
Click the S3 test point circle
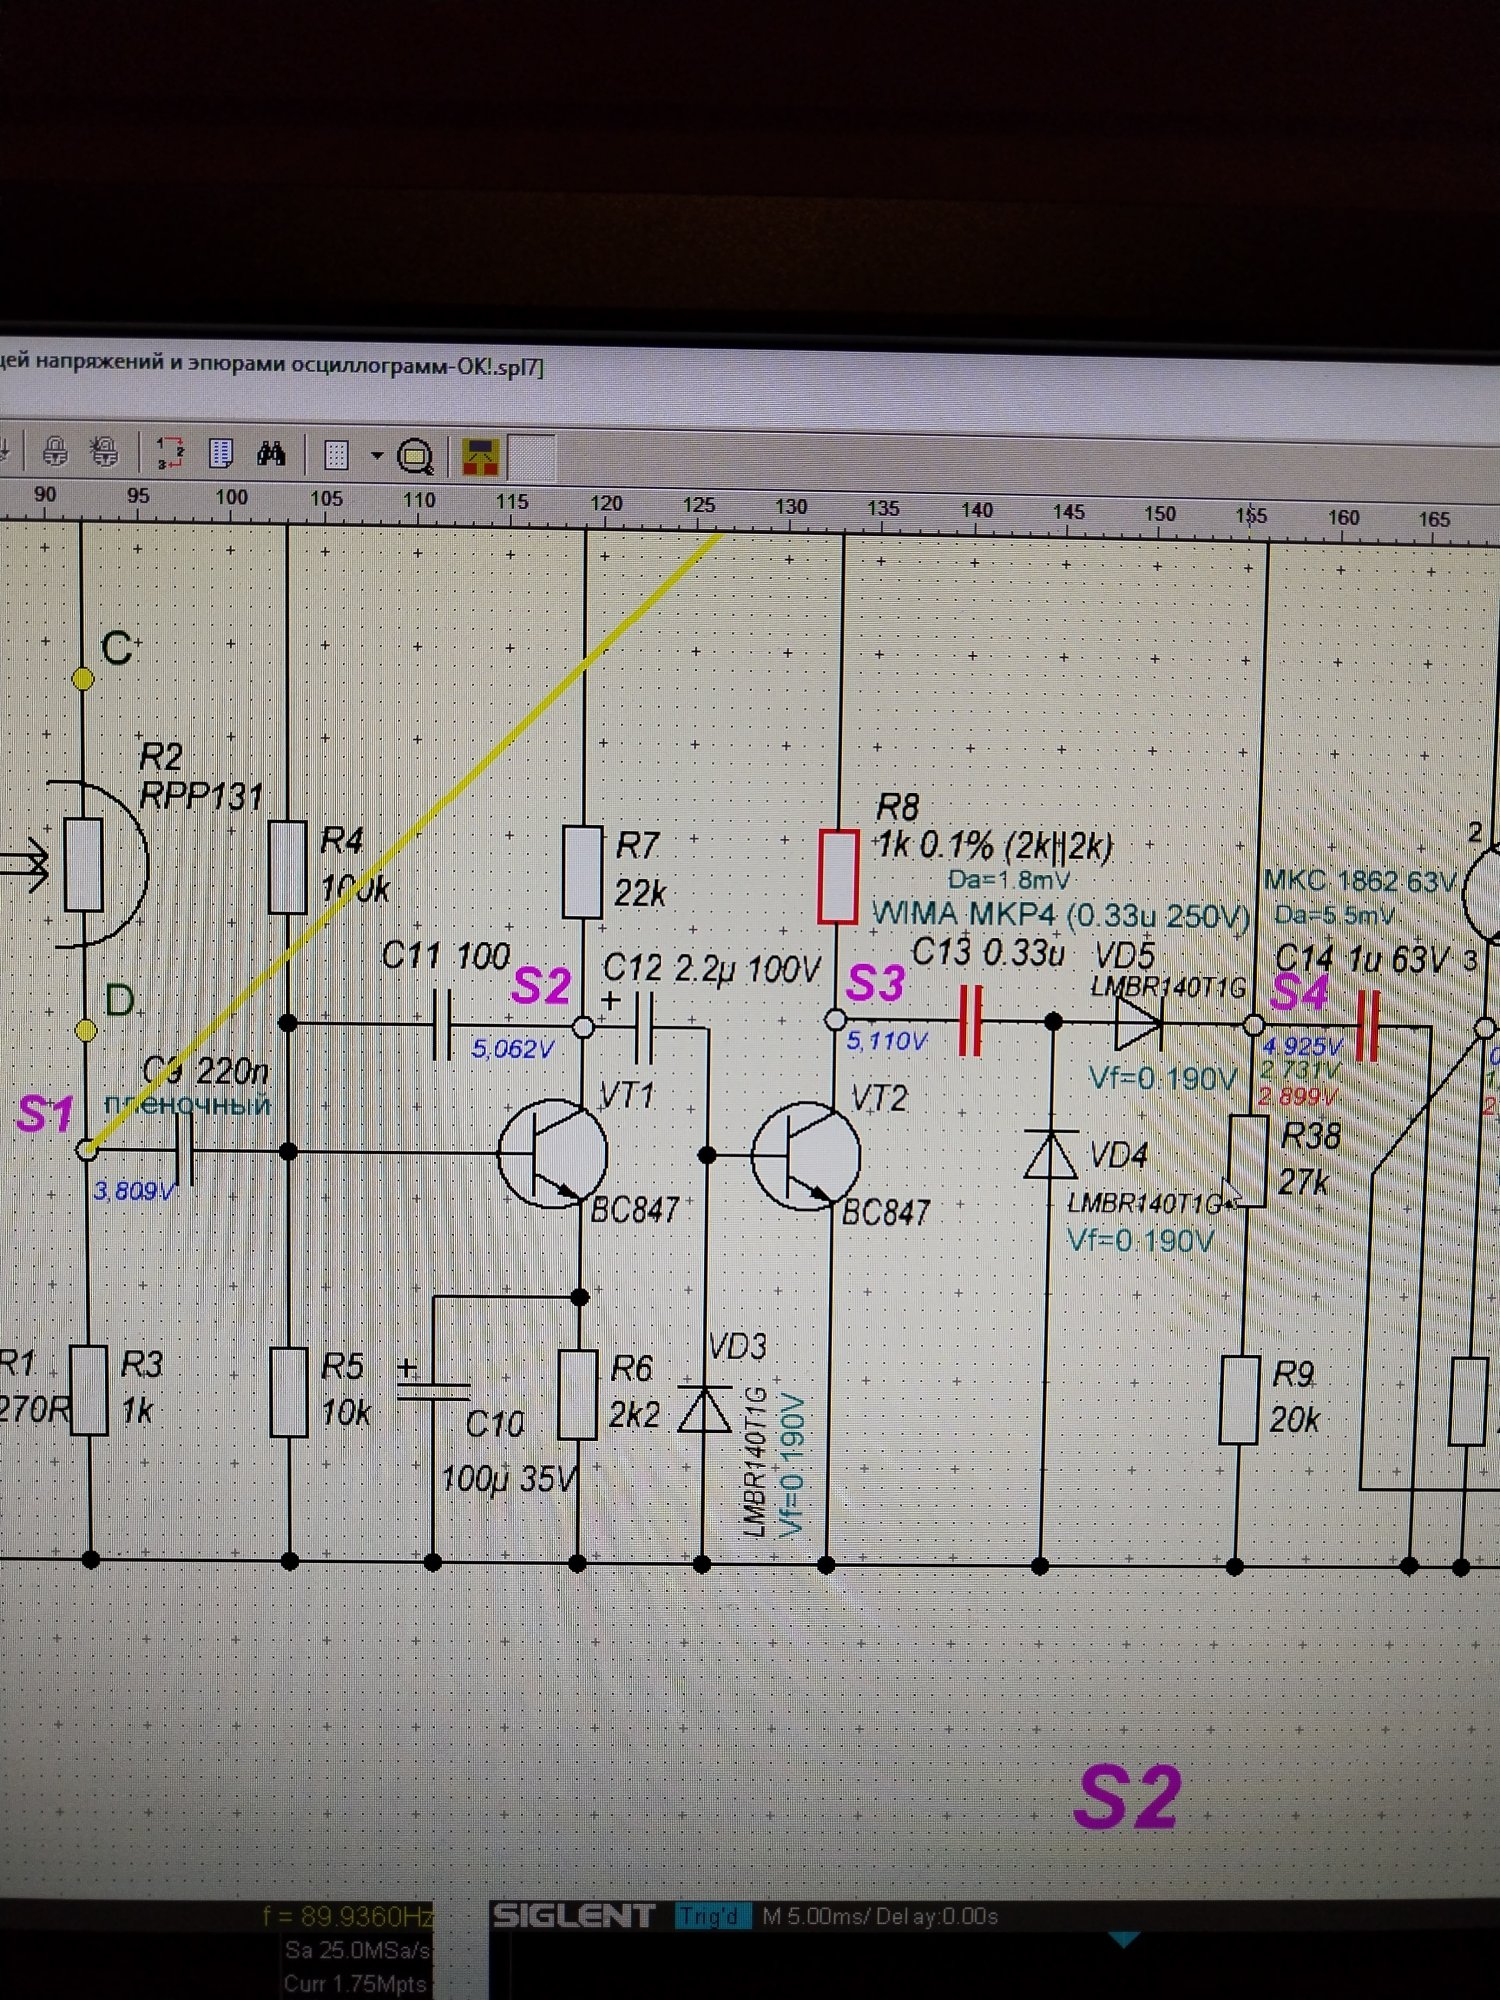click(x=835, y=1020)
